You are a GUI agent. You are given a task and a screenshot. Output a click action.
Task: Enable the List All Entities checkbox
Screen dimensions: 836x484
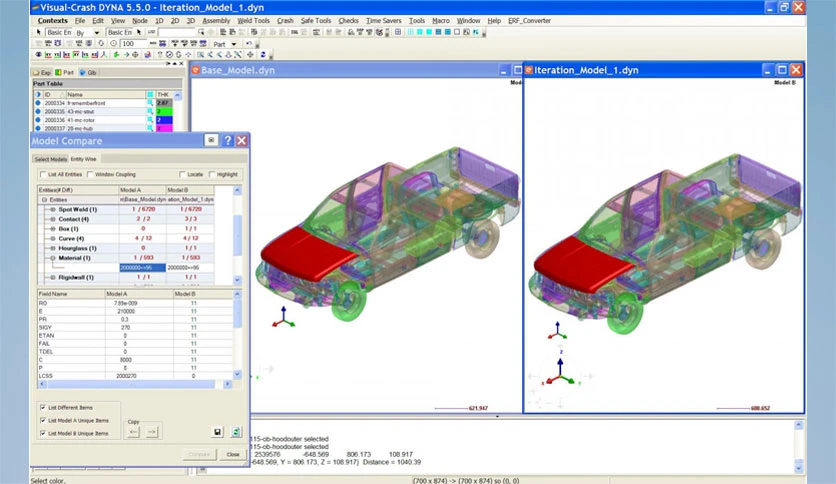[x=43, y=174]
